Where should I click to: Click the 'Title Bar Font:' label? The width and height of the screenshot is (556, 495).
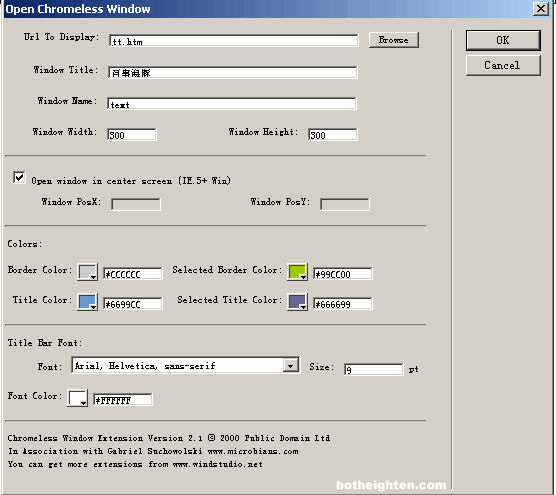coord(45,343)
